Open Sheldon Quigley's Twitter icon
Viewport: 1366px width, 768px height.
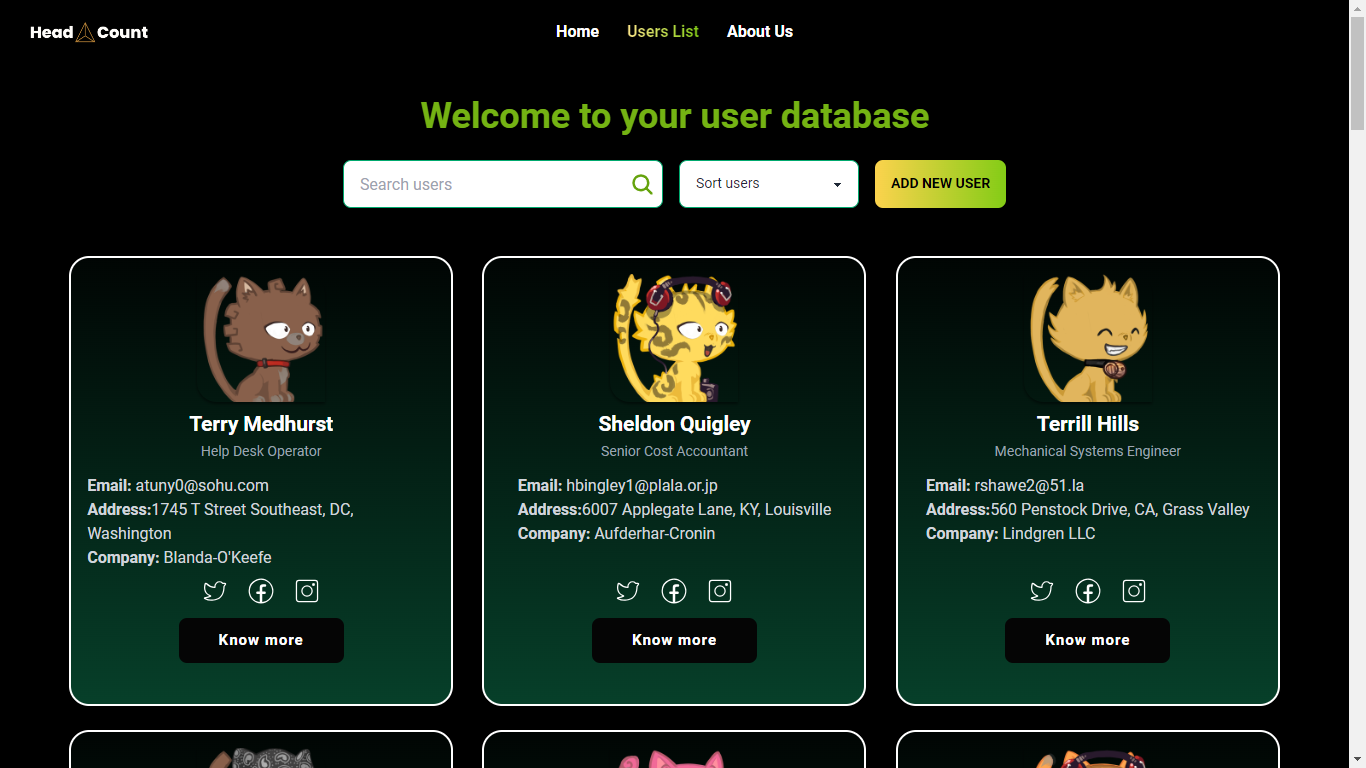[x=627, y=591]
